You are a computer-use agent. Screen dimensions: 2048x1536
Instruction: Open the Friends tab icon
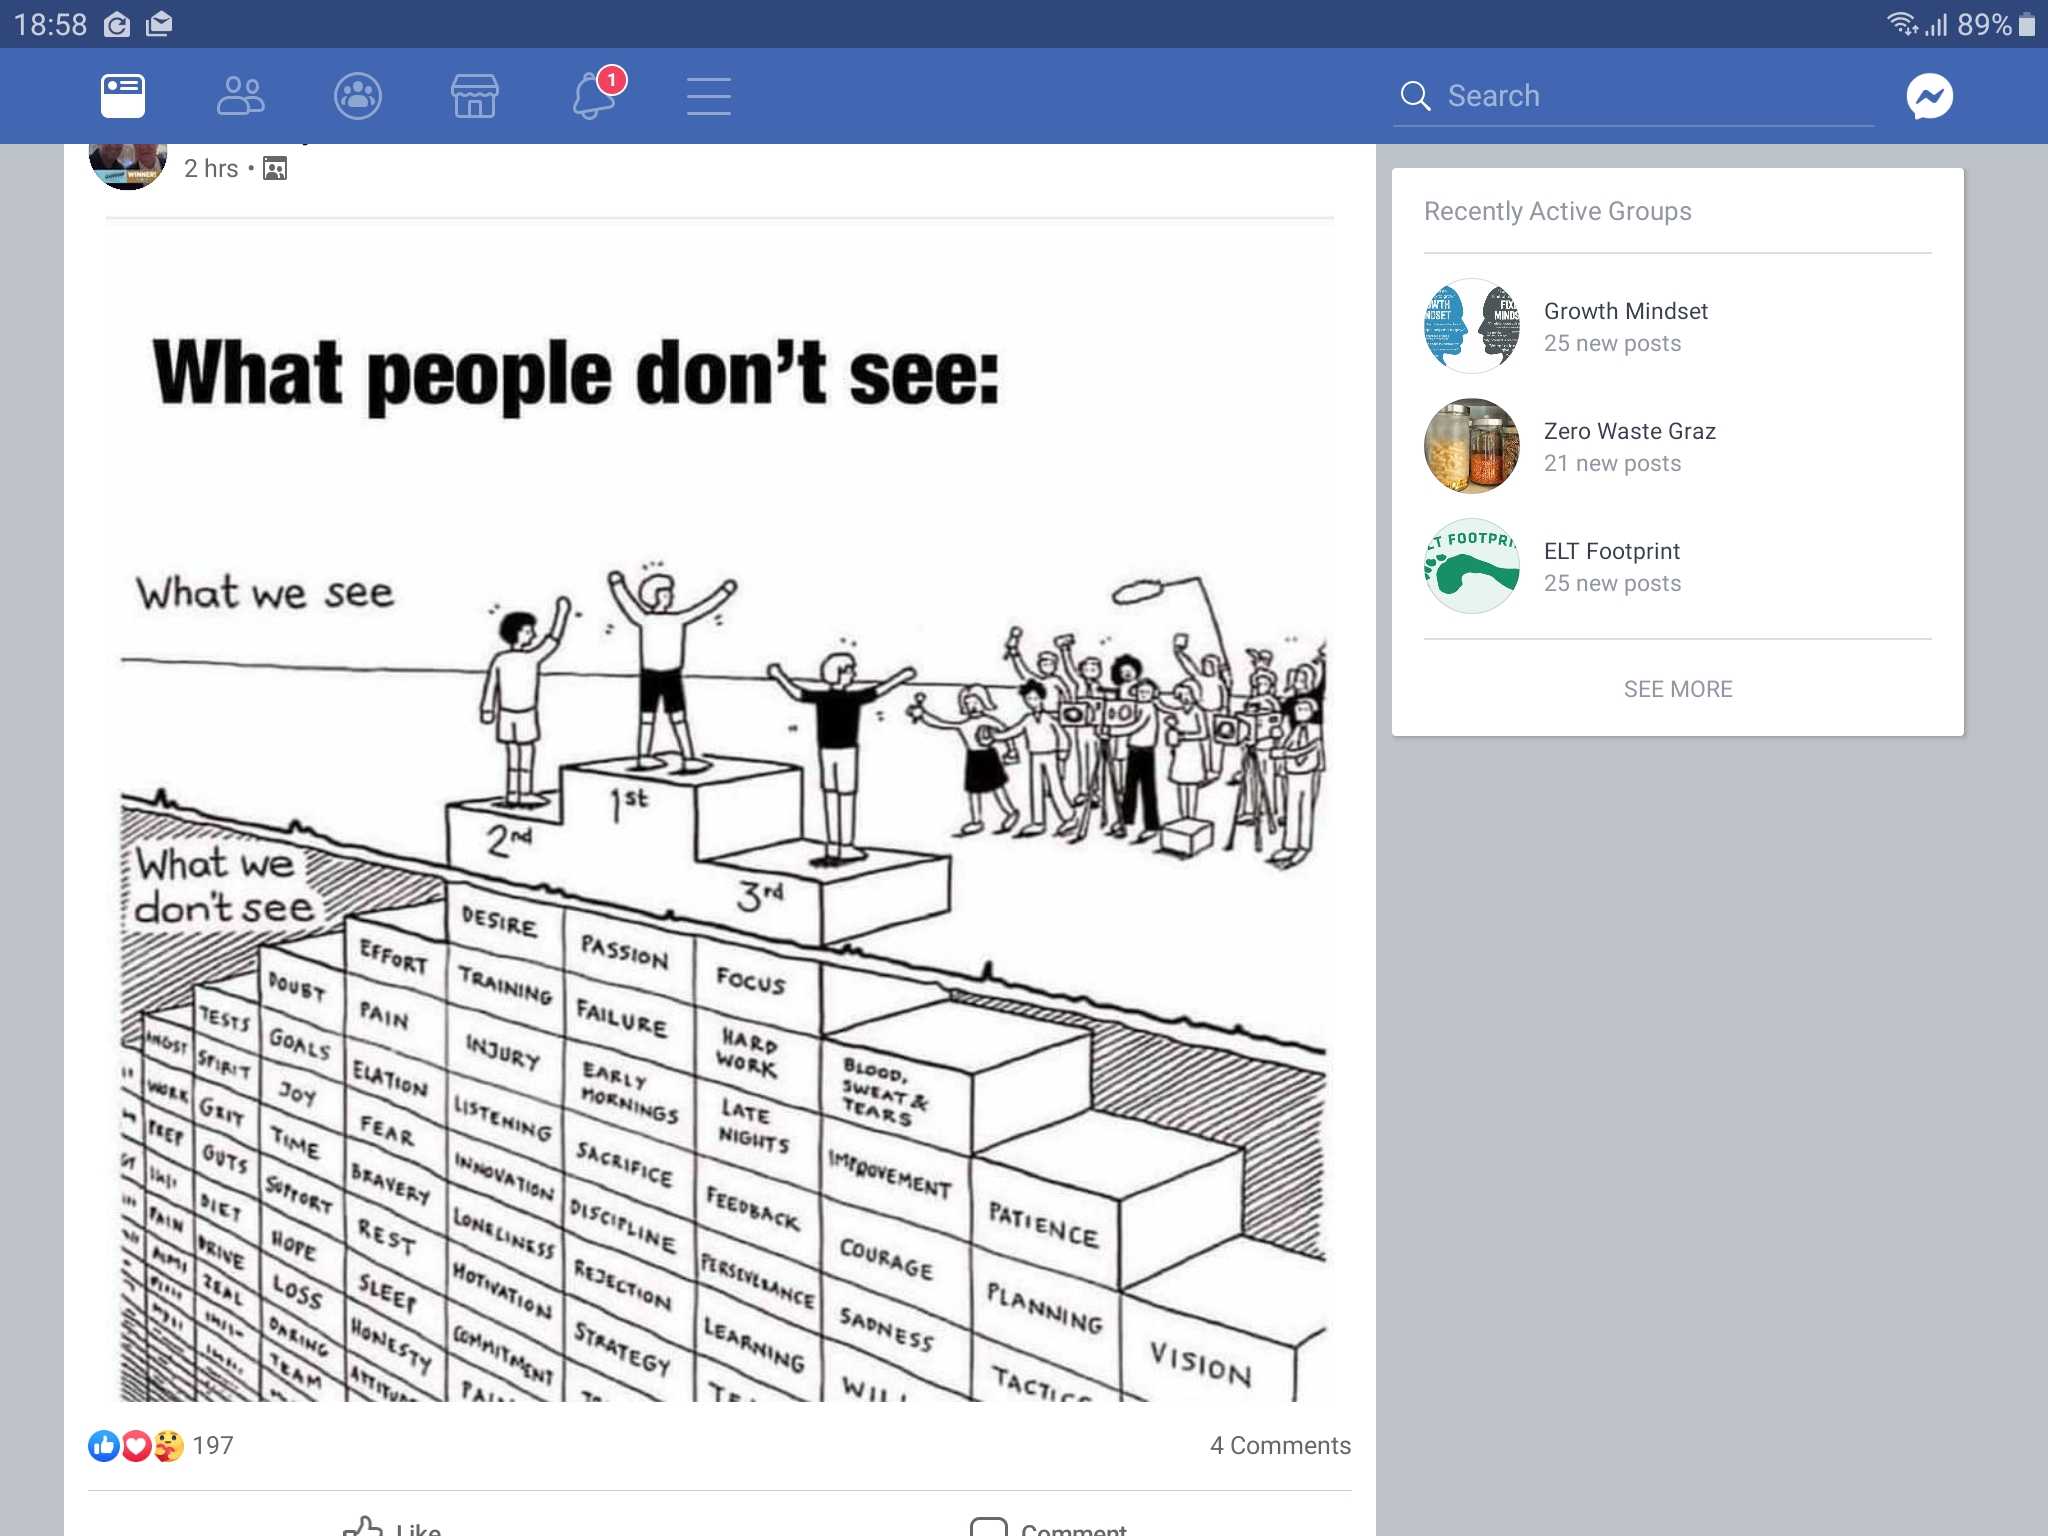(x=240, y=96)
